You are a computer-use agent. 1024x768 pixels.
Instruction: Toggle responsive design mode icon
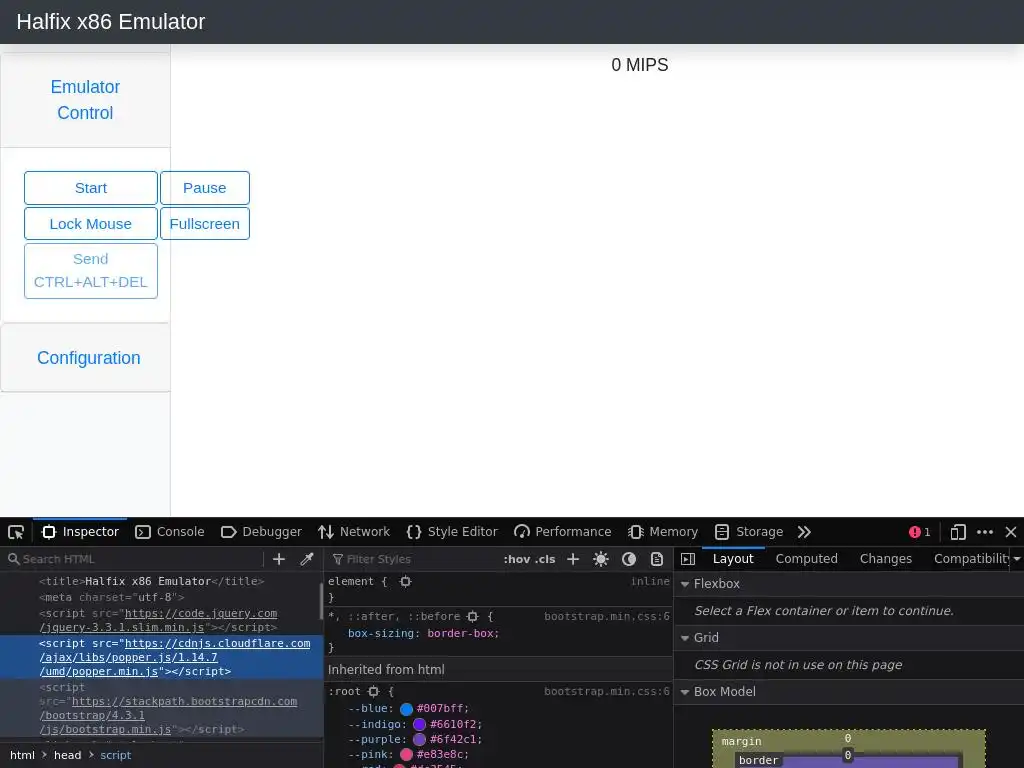coord(958,532)
